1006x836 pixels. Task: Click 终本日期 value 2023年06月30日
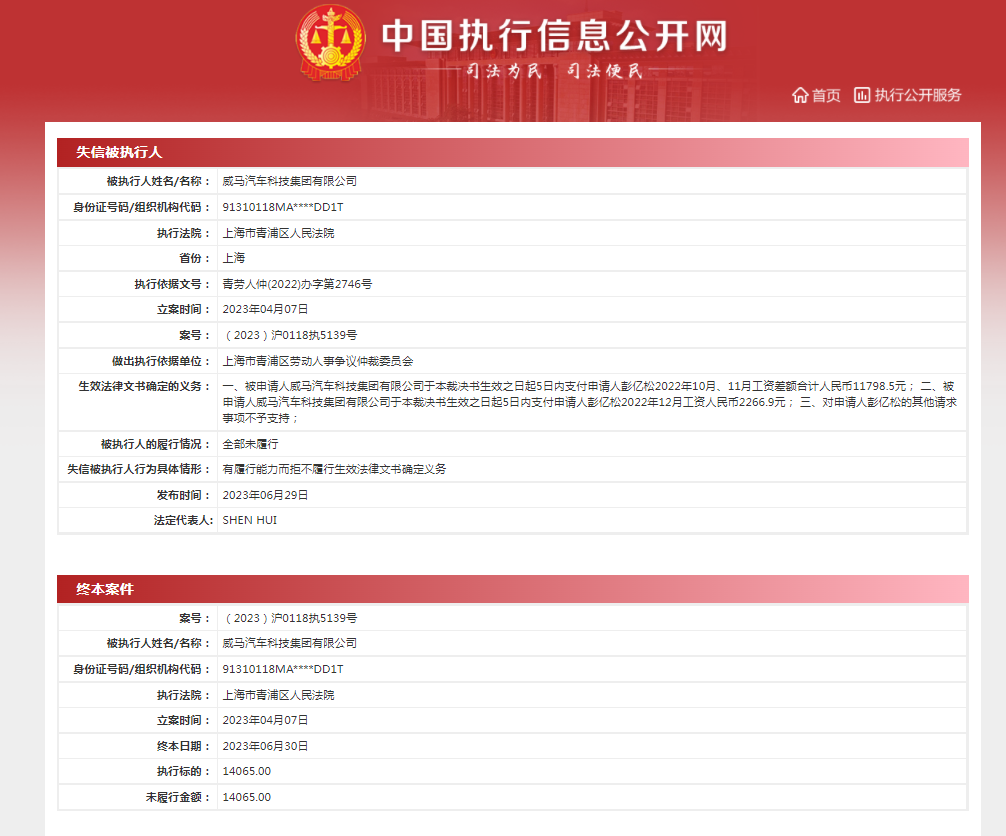[265, 746]
